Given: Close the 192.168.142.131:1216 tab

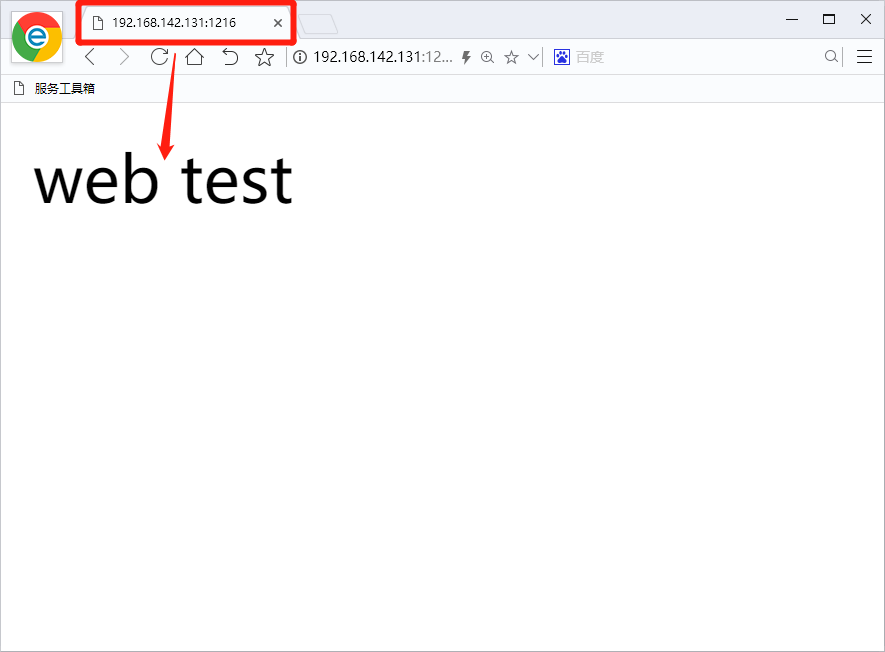Looking at the screenshot, I should click(x=278, y=23).
